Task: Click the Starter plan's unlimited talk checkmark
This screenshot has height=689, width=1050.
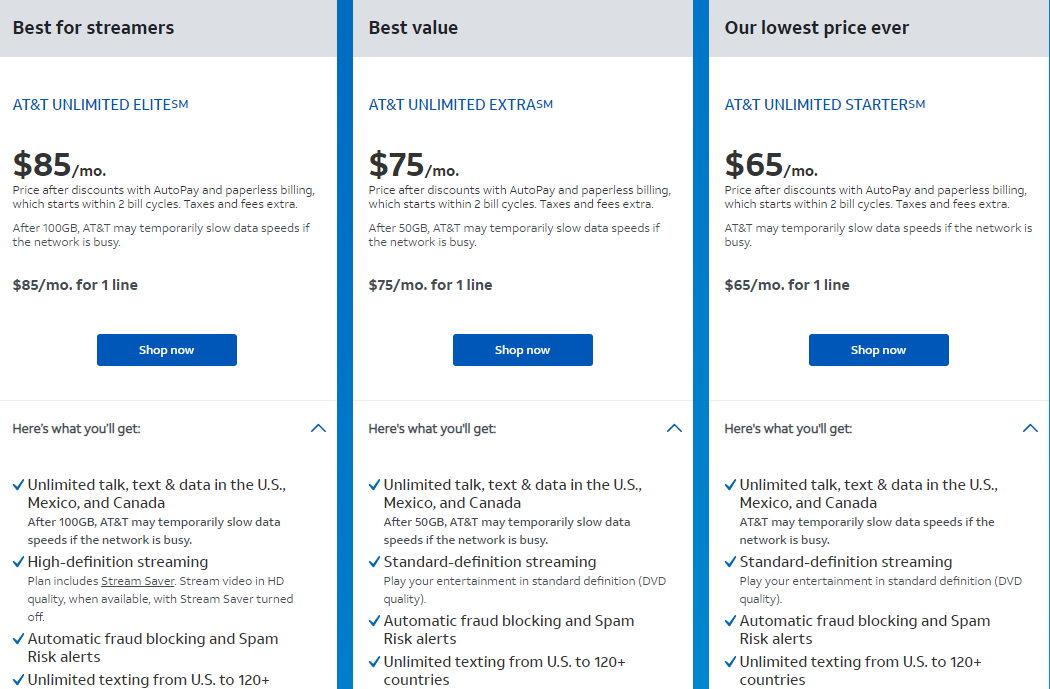Action: (x=731, y=485)
